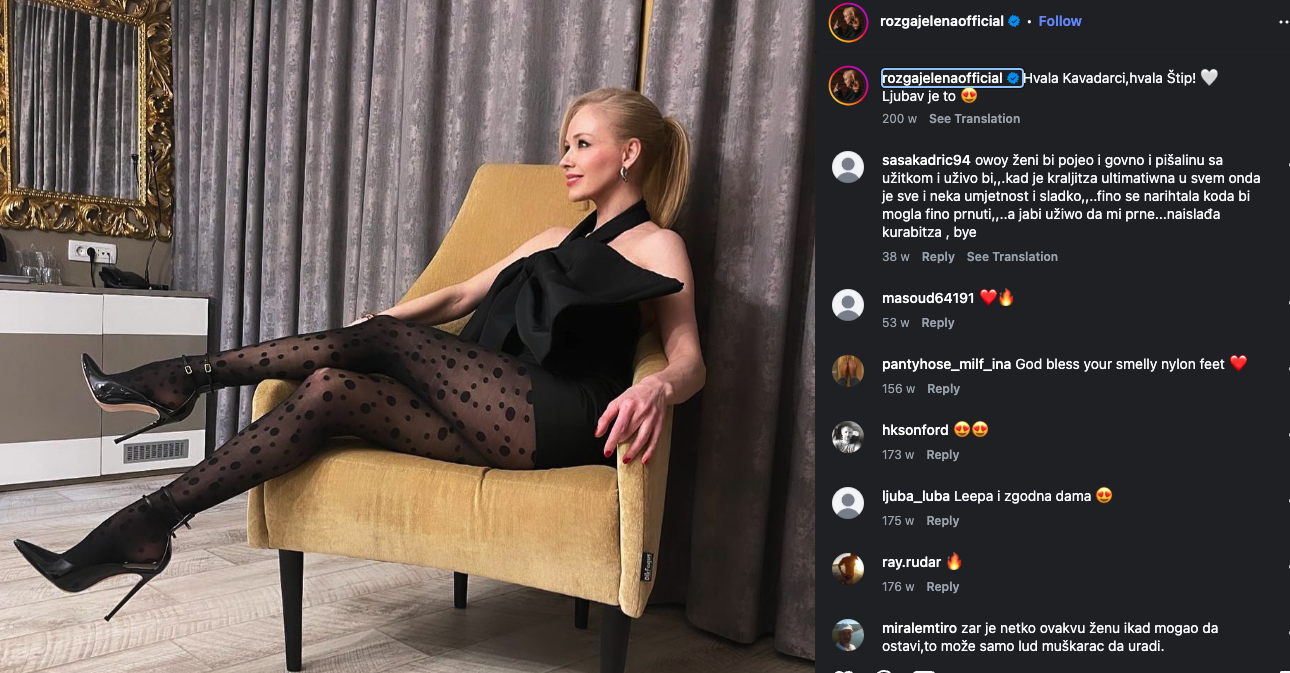Reply to masoud64191 comment
This screenshot has width=1290, height=673.
tap(938, 323)
